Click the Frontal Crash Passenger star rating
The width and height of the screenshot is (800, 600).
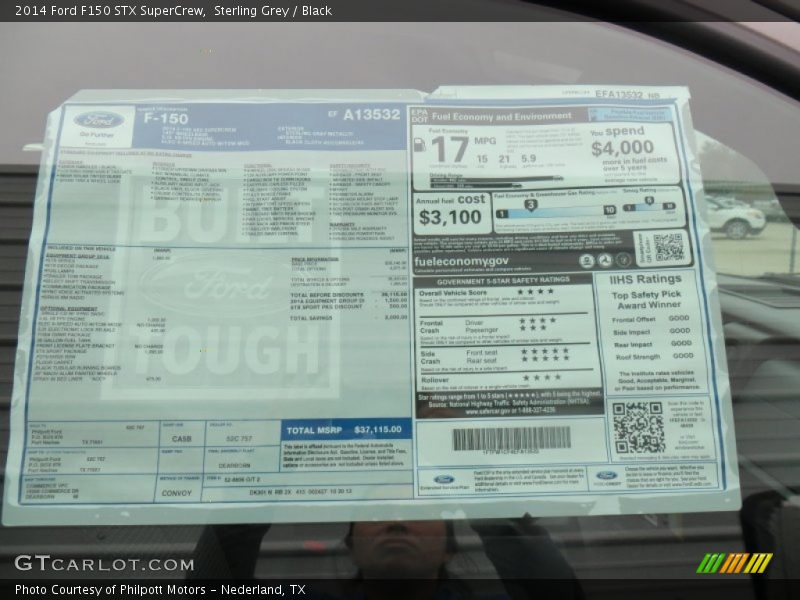pyautogui.click(x=533, y=328)
